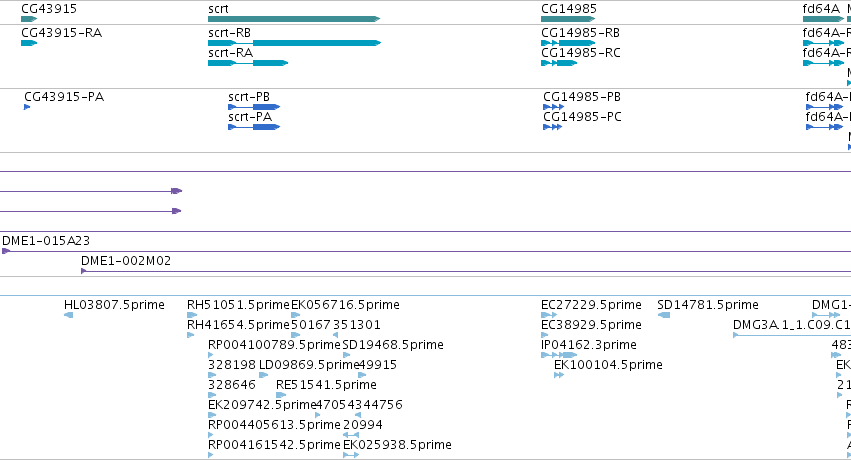
Task: Click the DME1-015A23 clone label
Action: click(46, 240)
